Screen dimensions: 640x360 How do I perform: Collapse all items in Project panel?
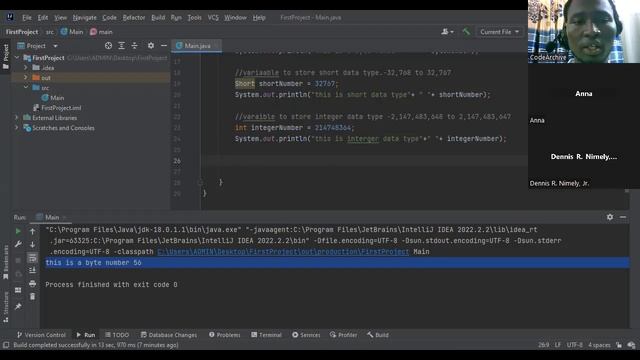pyautogui.click(x=135, y=46)
